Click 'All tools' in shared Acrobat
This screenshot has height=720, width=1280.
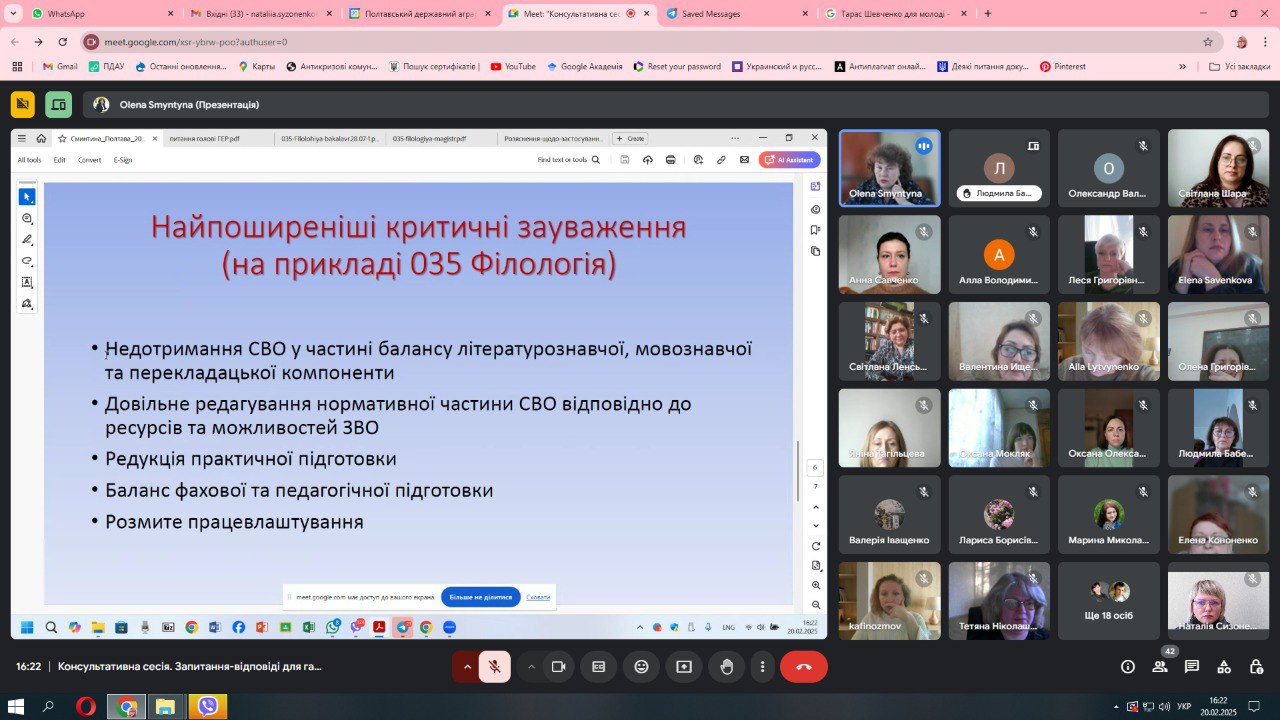click(29, 160)
